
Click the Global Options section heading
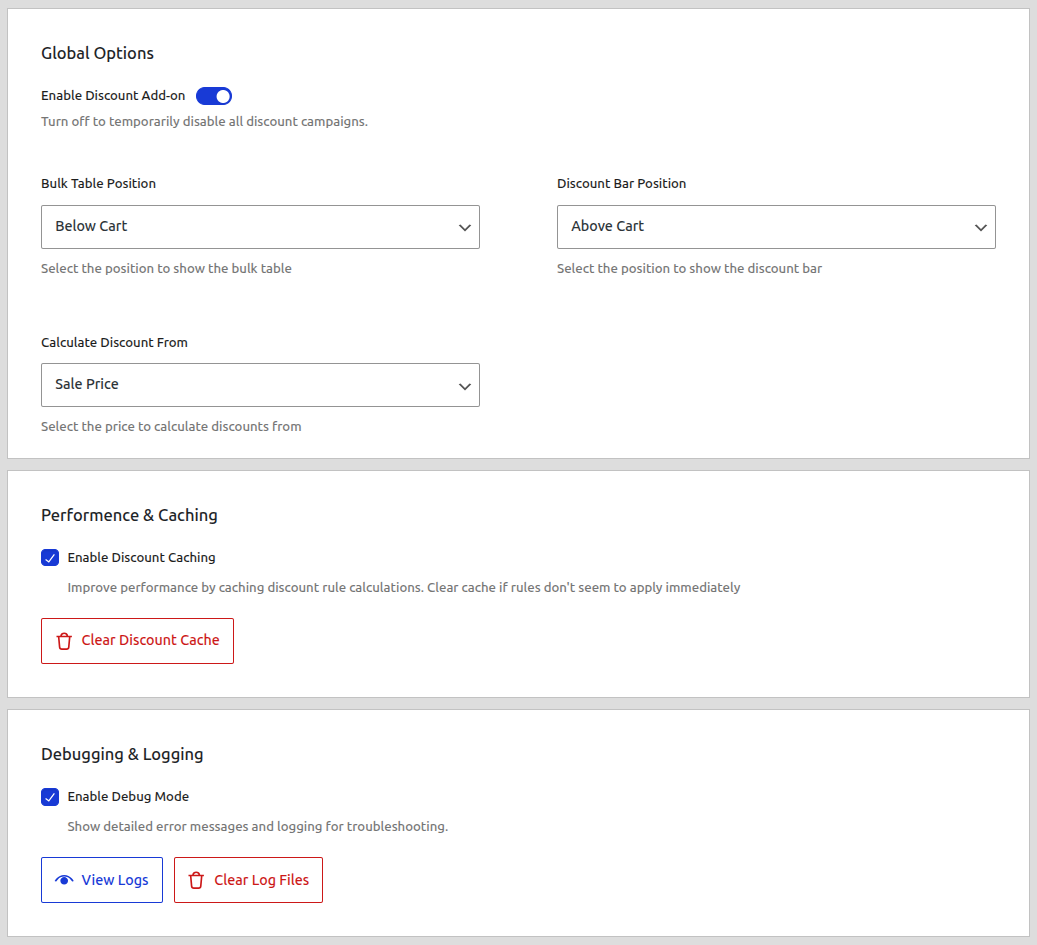pyautogui.click(x=97, y=53)
